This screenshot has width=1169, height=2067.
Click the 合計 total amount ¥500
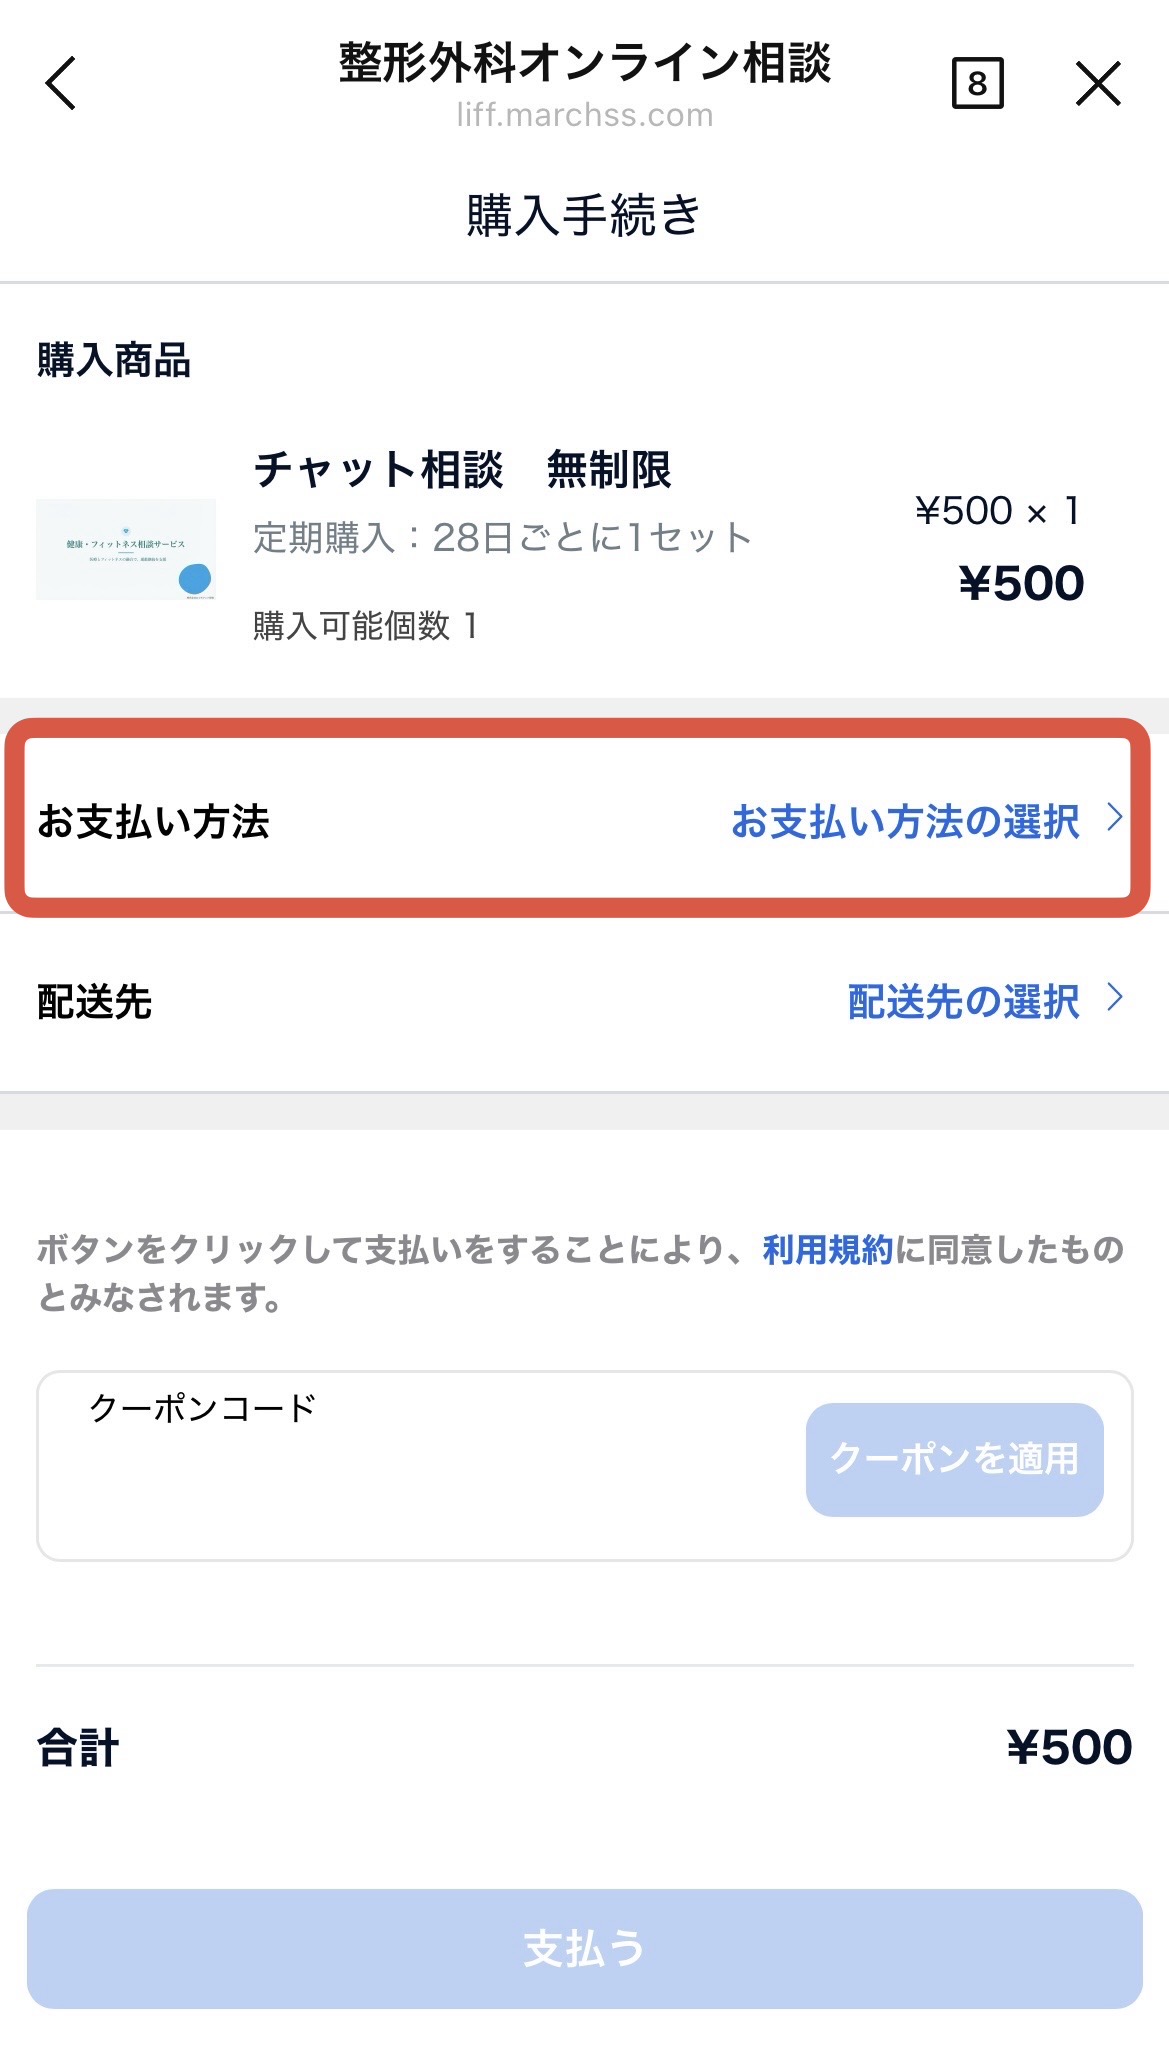click(x=1068, y=1747)
